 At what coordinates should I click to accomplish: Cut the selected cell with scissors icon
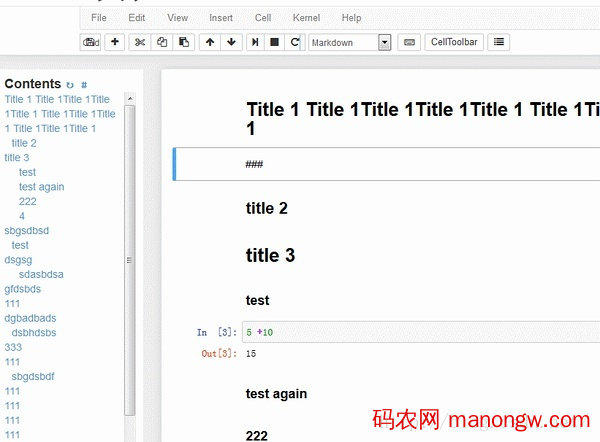[140, 42]
